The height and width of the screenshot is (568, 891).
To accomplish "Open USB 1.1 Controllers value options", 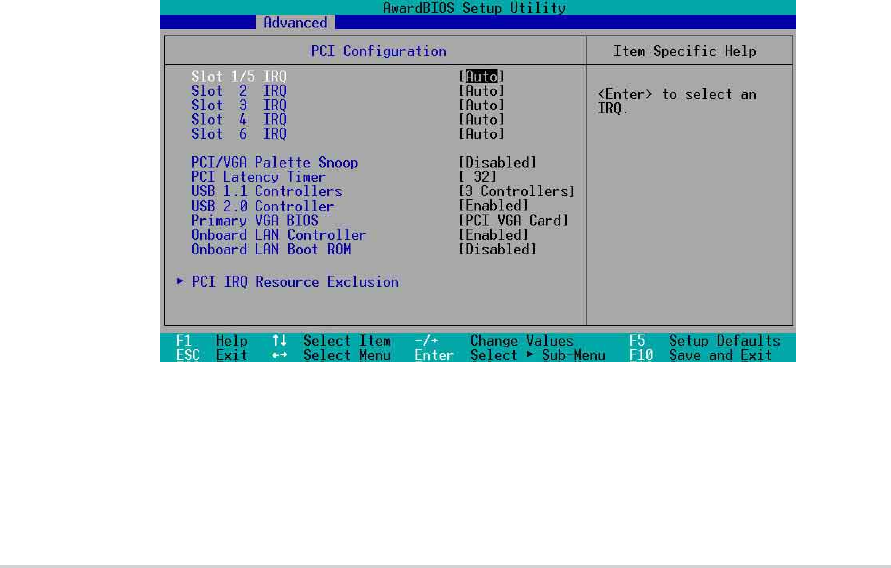I will click(516, 191).
